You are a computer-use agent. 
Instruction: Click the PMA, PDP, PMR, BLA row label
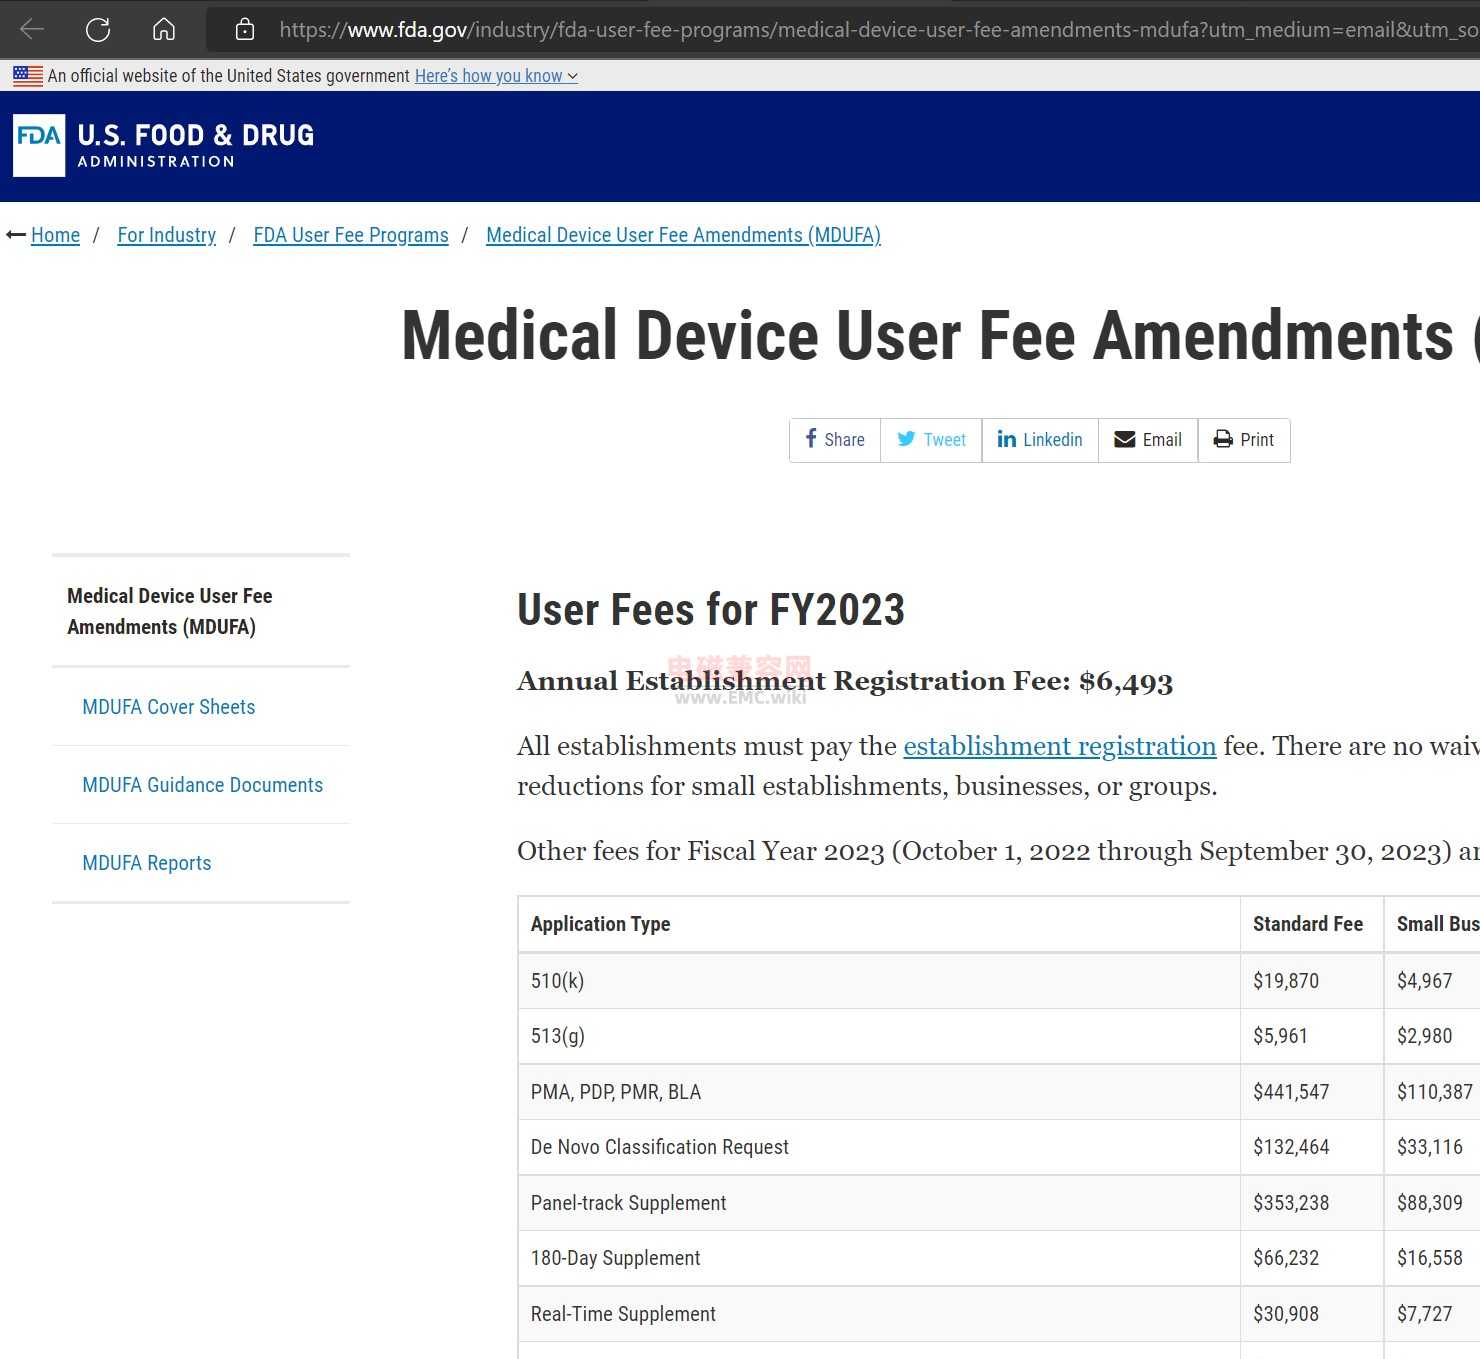pyautogui.click(x=616, y=1092)
